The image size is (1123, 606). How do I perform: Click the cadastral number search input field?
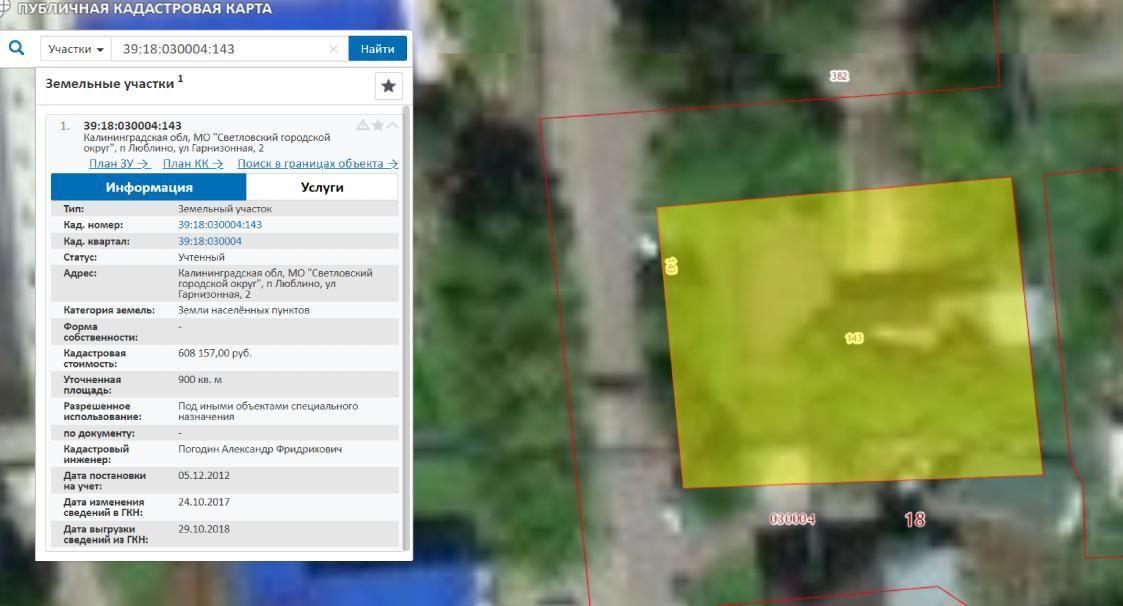220,49
